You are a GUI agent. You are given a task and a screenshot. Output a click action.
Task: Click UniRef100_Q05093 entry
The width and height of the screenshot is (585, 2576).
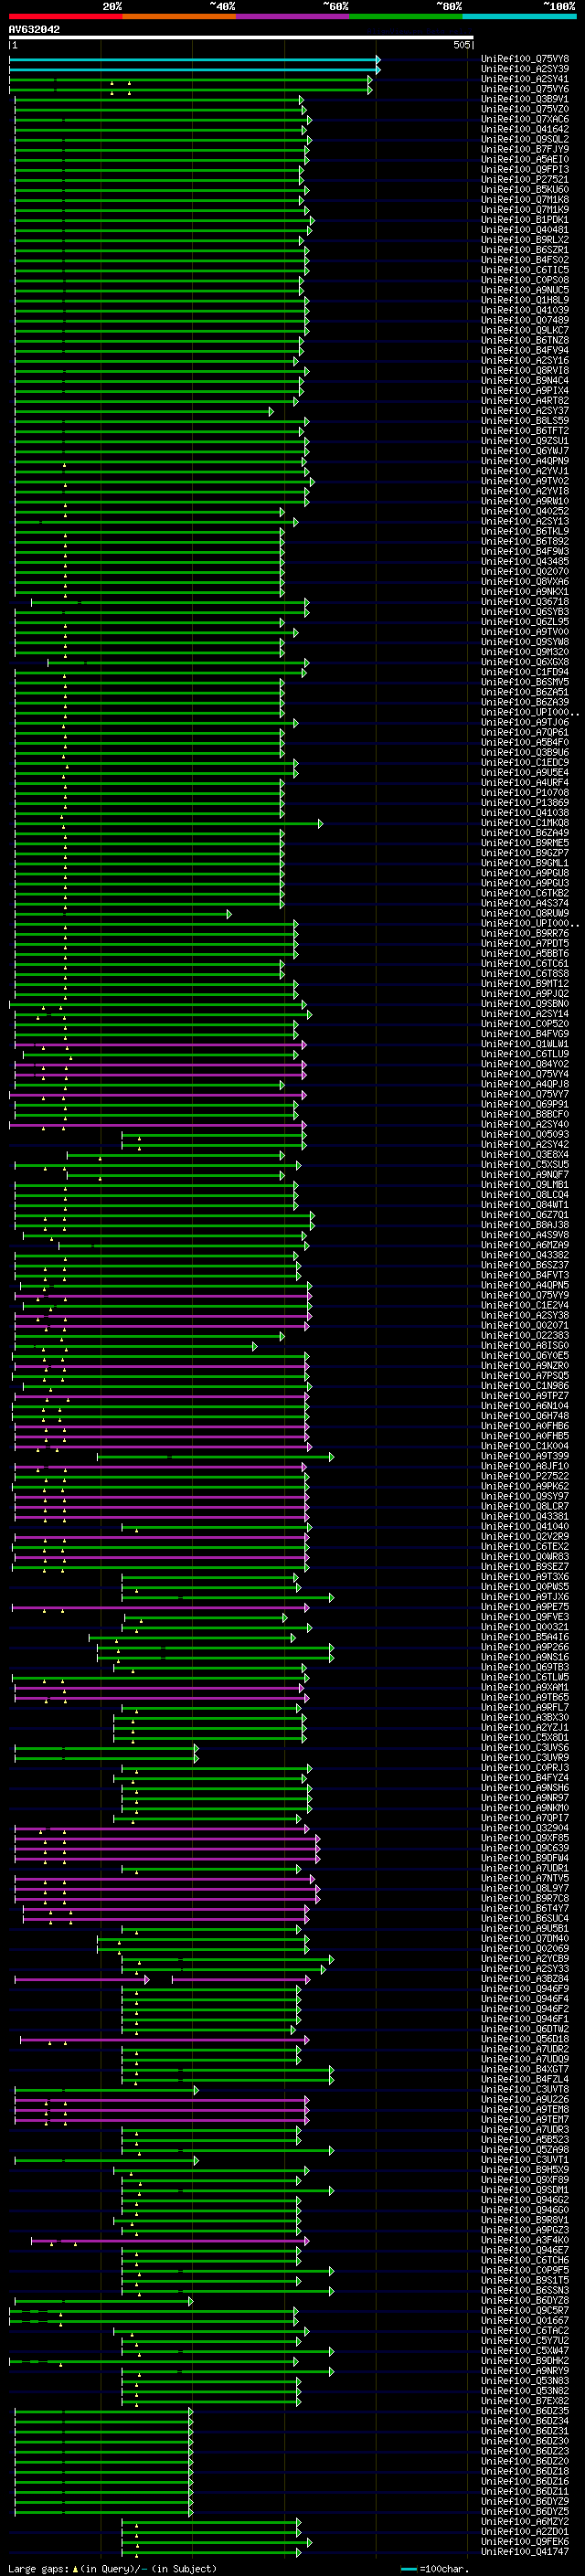click(x=525, y=1134)
